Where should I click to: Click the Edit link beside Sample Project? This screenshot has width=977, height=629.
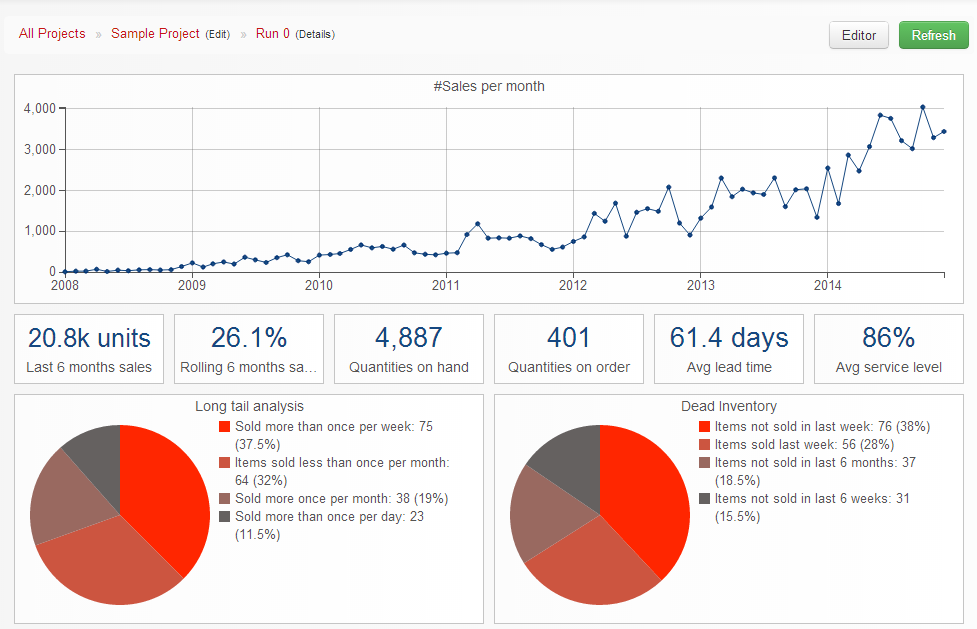click(217, 35)
